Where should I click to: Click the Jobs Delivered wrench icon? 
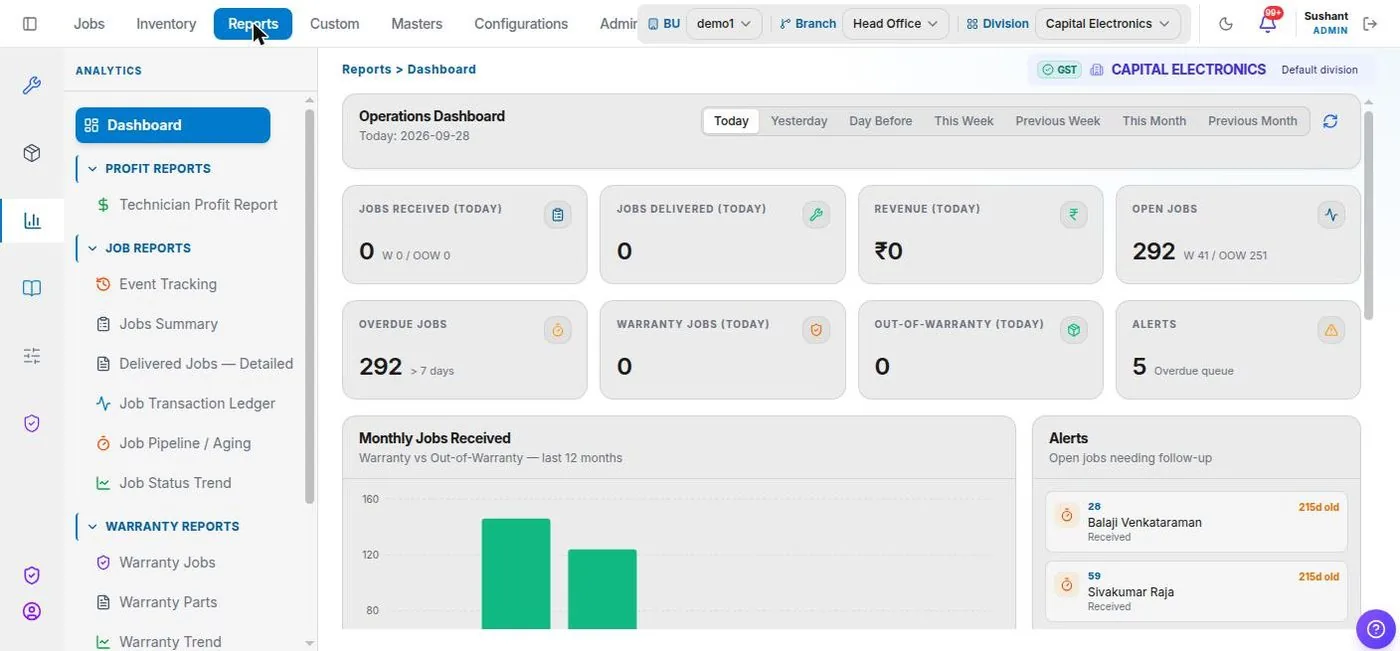816,214
